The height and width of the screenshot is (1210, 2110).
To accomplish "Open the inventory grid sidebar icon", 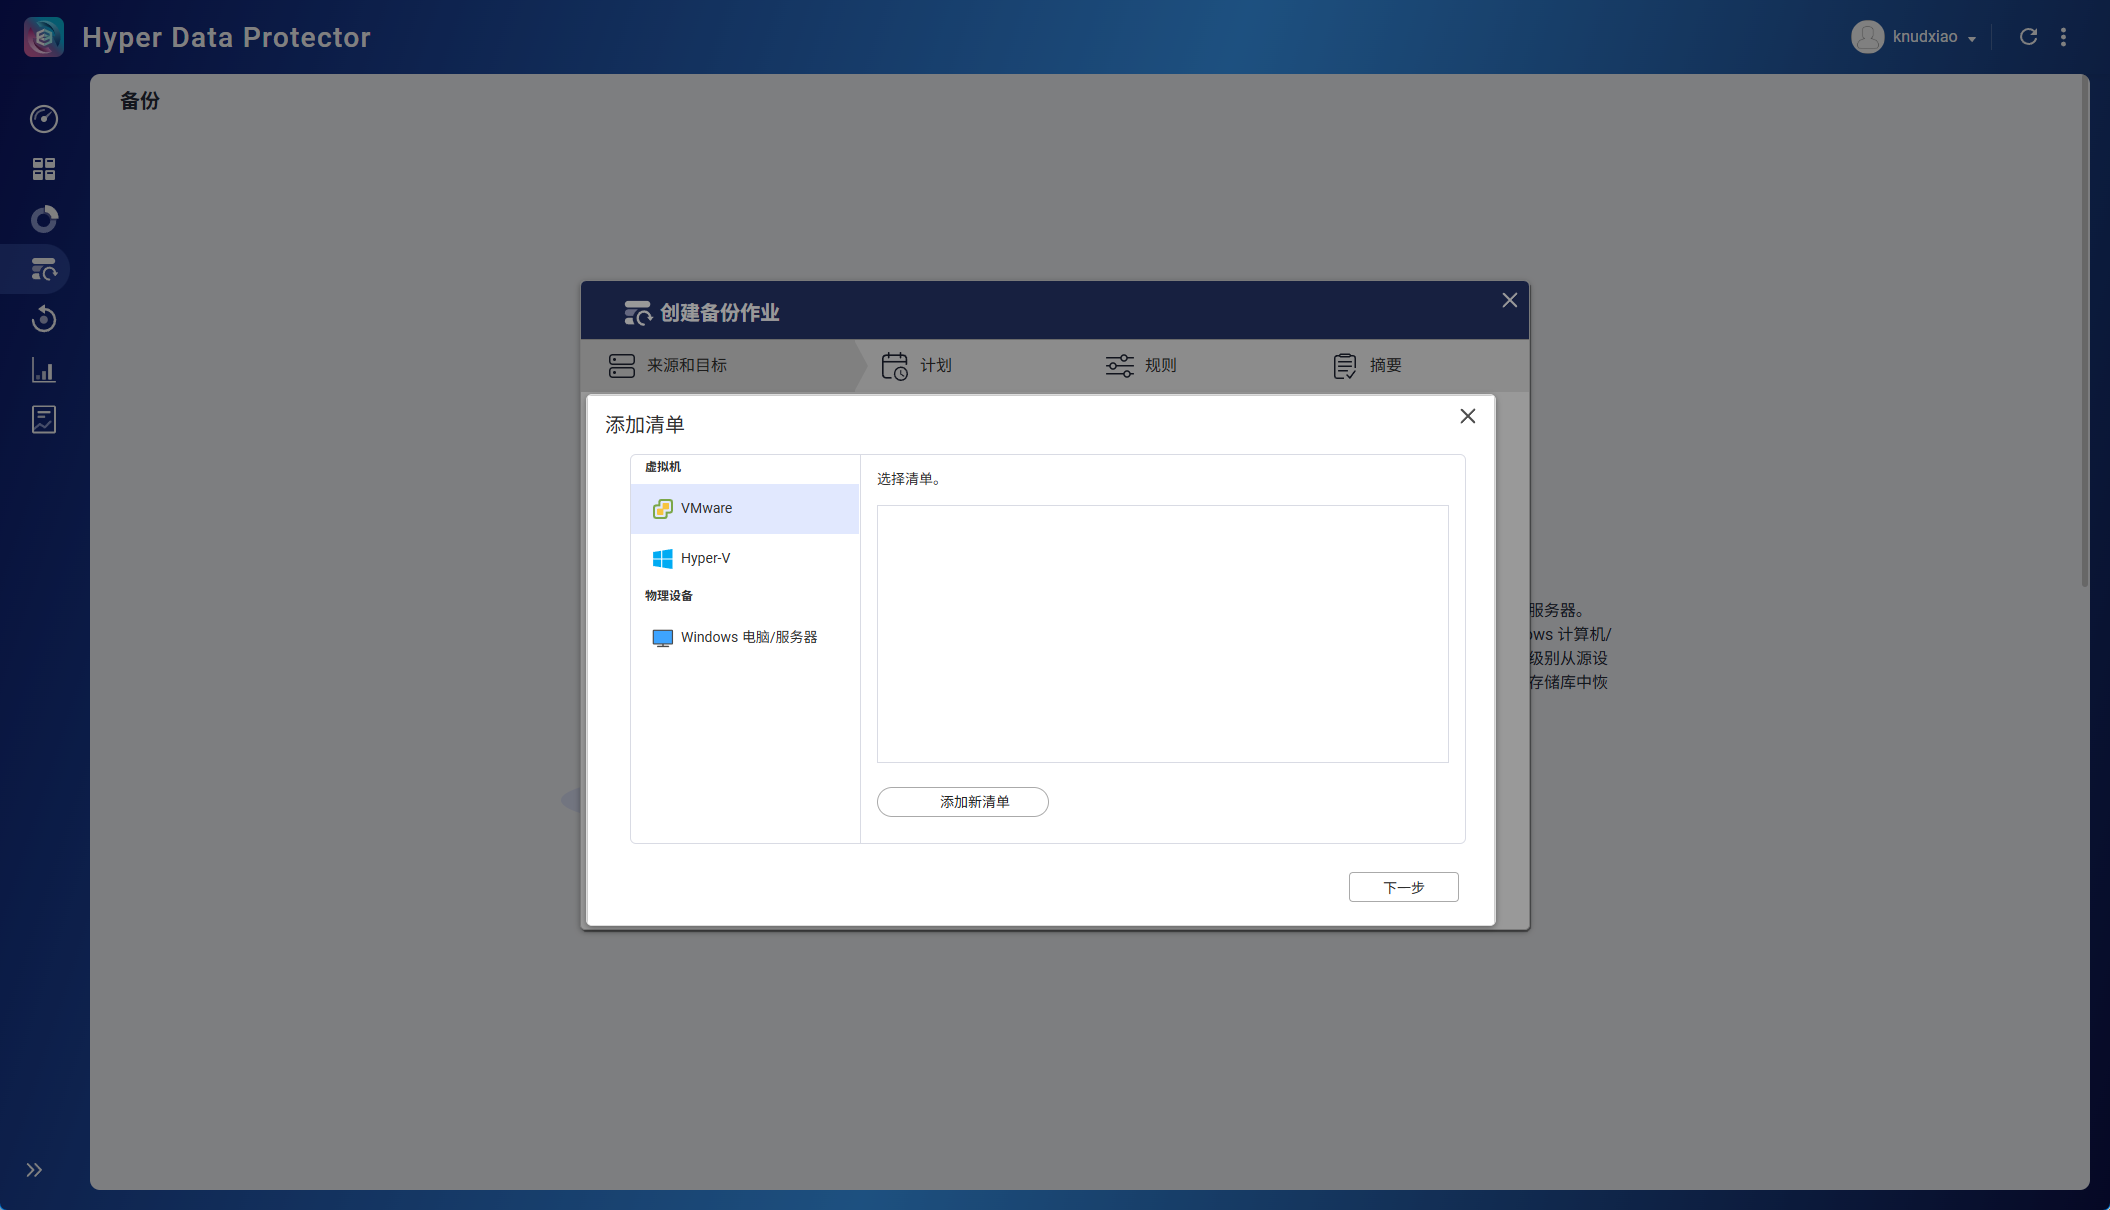I will [x=44, y=169].
